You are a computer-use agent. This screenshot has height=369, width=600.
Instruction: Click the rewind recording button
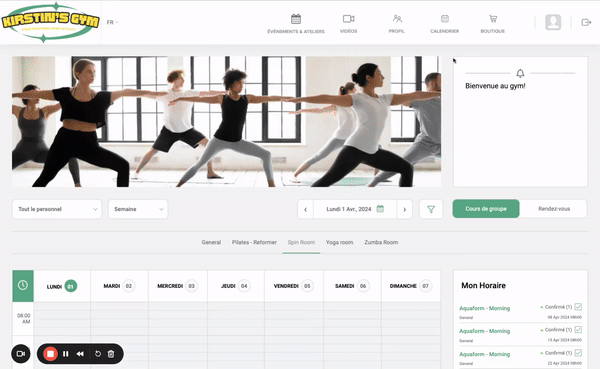[80, 354]
